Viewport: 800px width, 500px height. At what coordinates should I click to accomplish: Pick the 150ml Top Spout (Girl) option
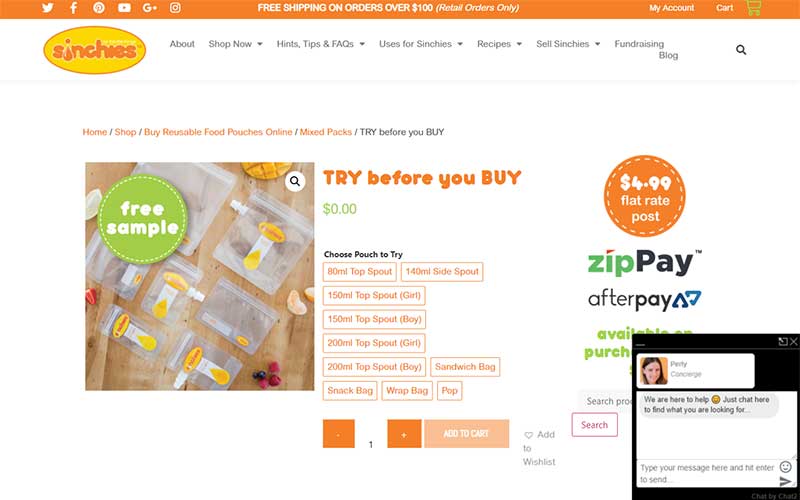[x=374, y=295]
